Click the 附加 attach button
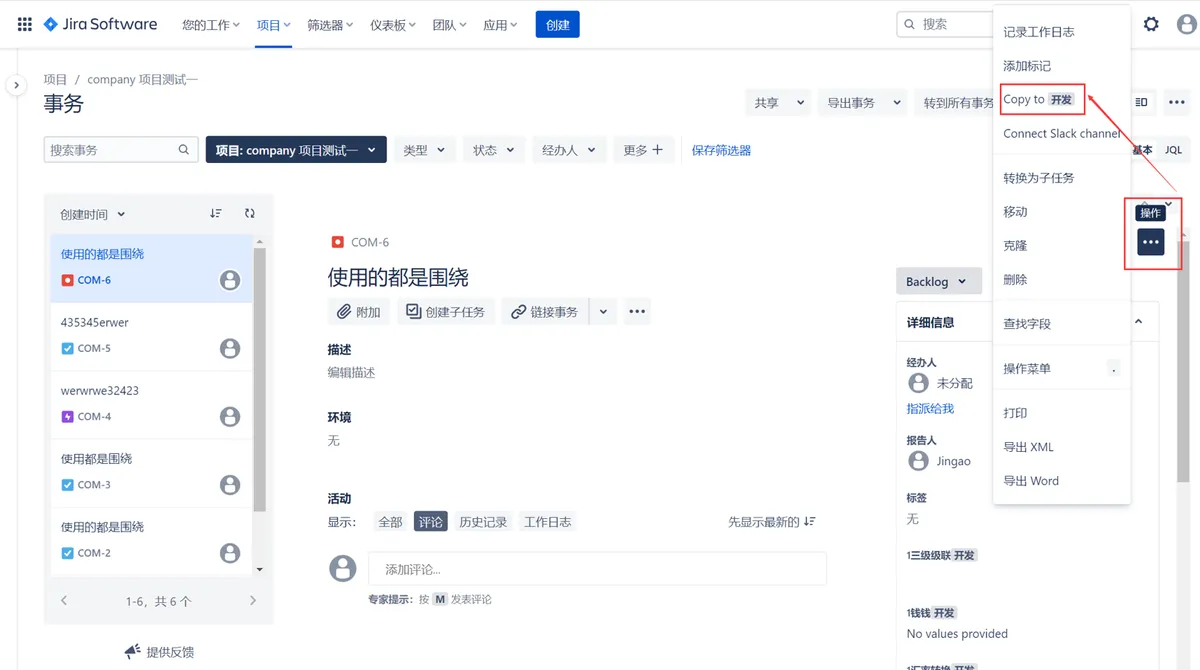 (359, 312)
